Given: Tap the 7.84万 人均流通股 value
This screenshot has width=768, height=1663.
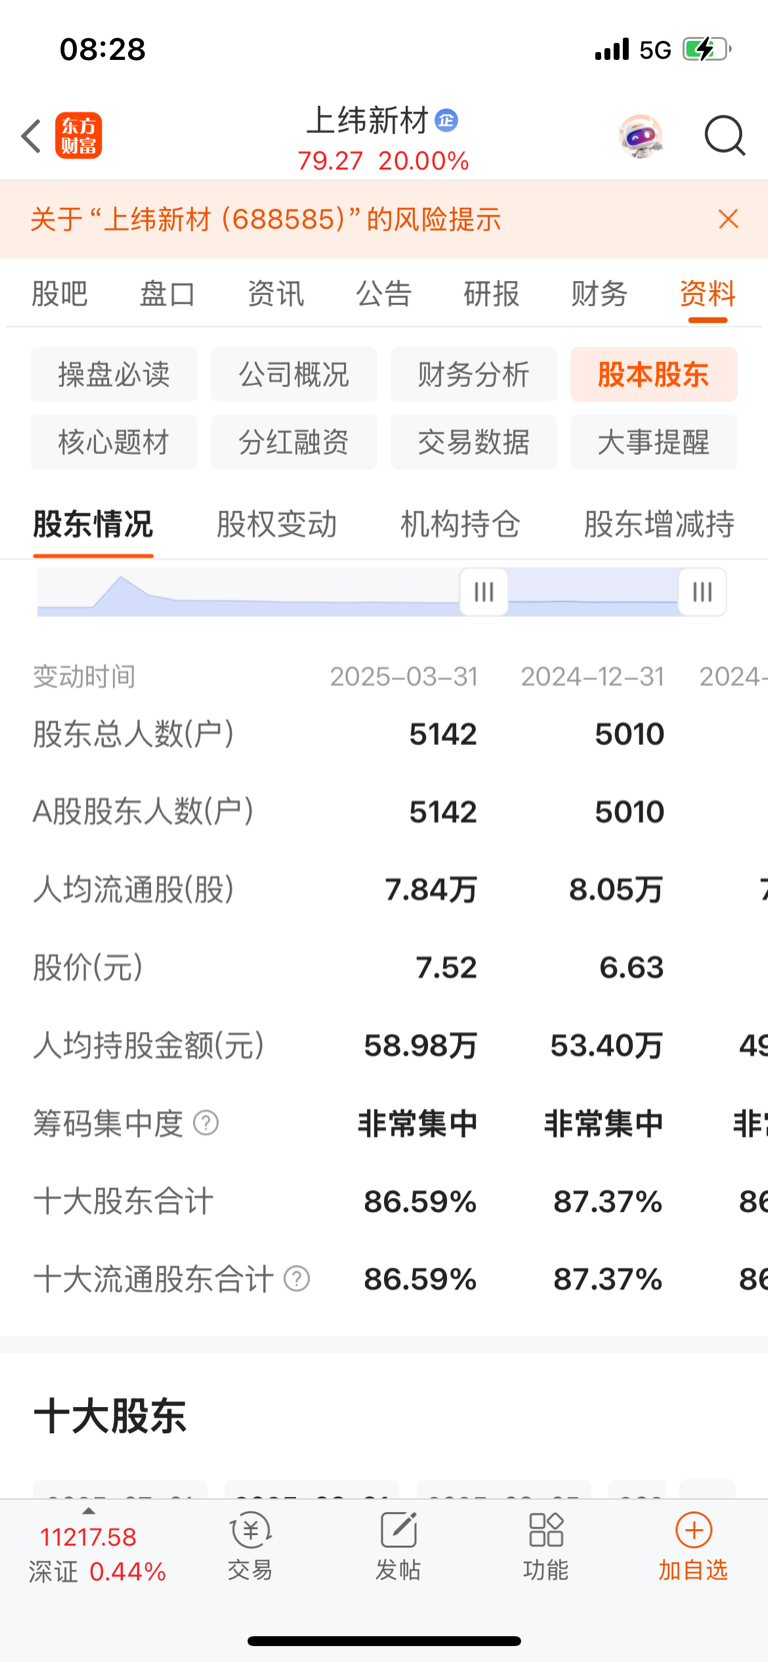Looking at the screenshot, I should click(431, 890).
